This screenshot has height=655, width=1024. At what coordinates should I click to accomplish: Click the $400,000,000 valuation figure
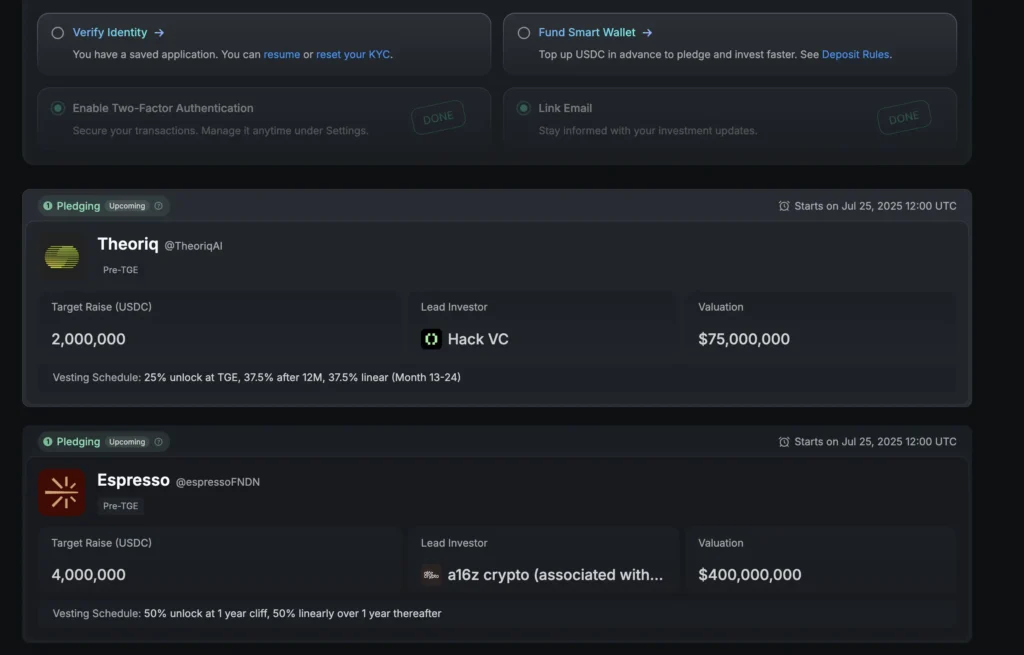tap(750, 575)
